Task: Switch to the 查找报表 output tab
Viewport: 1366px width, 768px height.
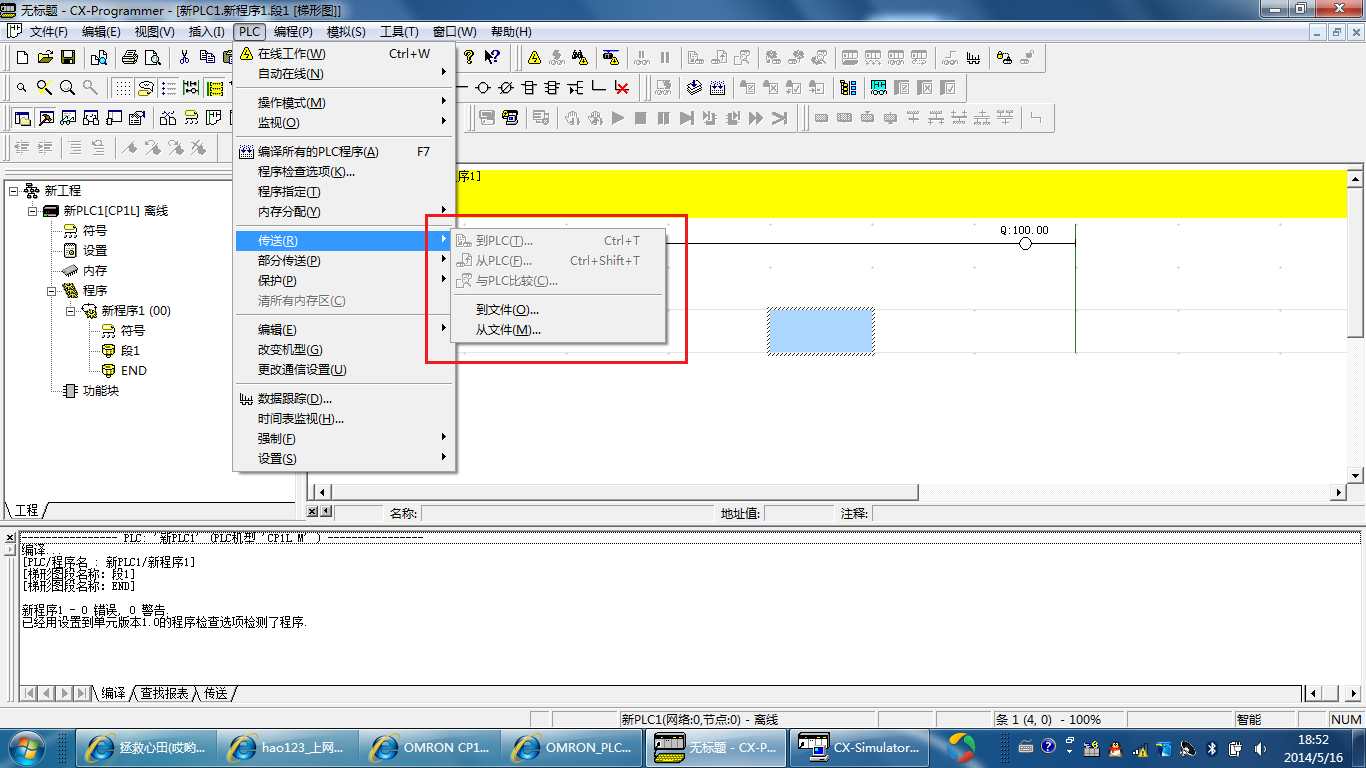Action: click(x=163, y=693)
